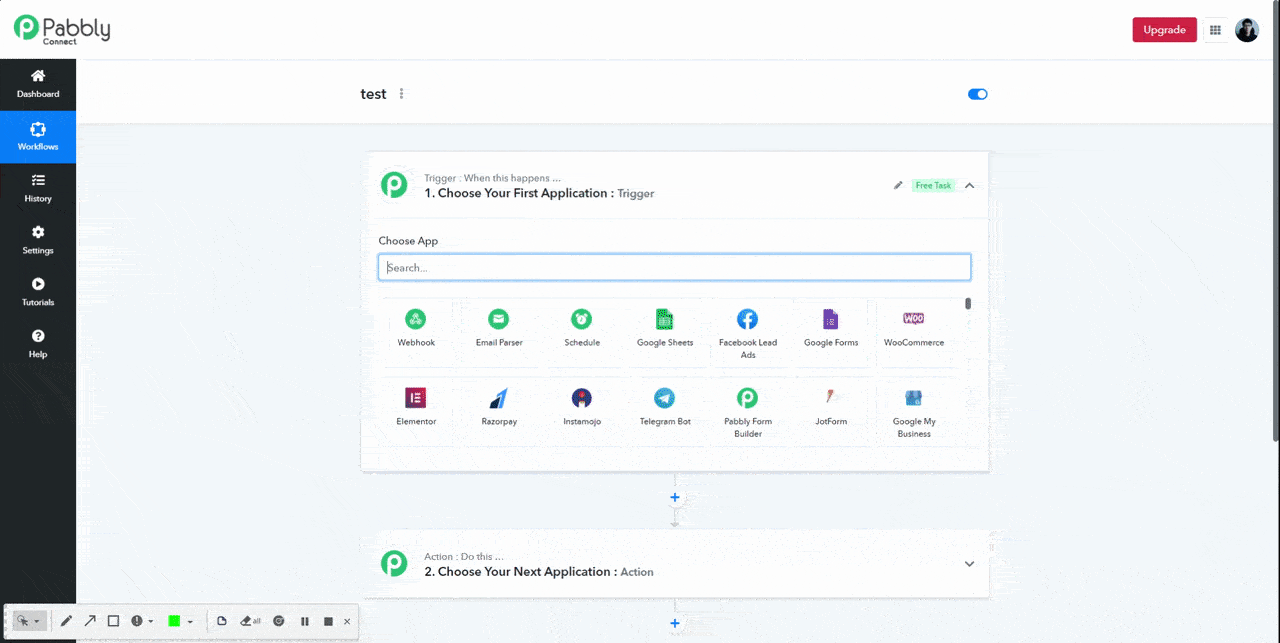
Task: Click into the Choose App search field
Action: [x=675, y=268]
